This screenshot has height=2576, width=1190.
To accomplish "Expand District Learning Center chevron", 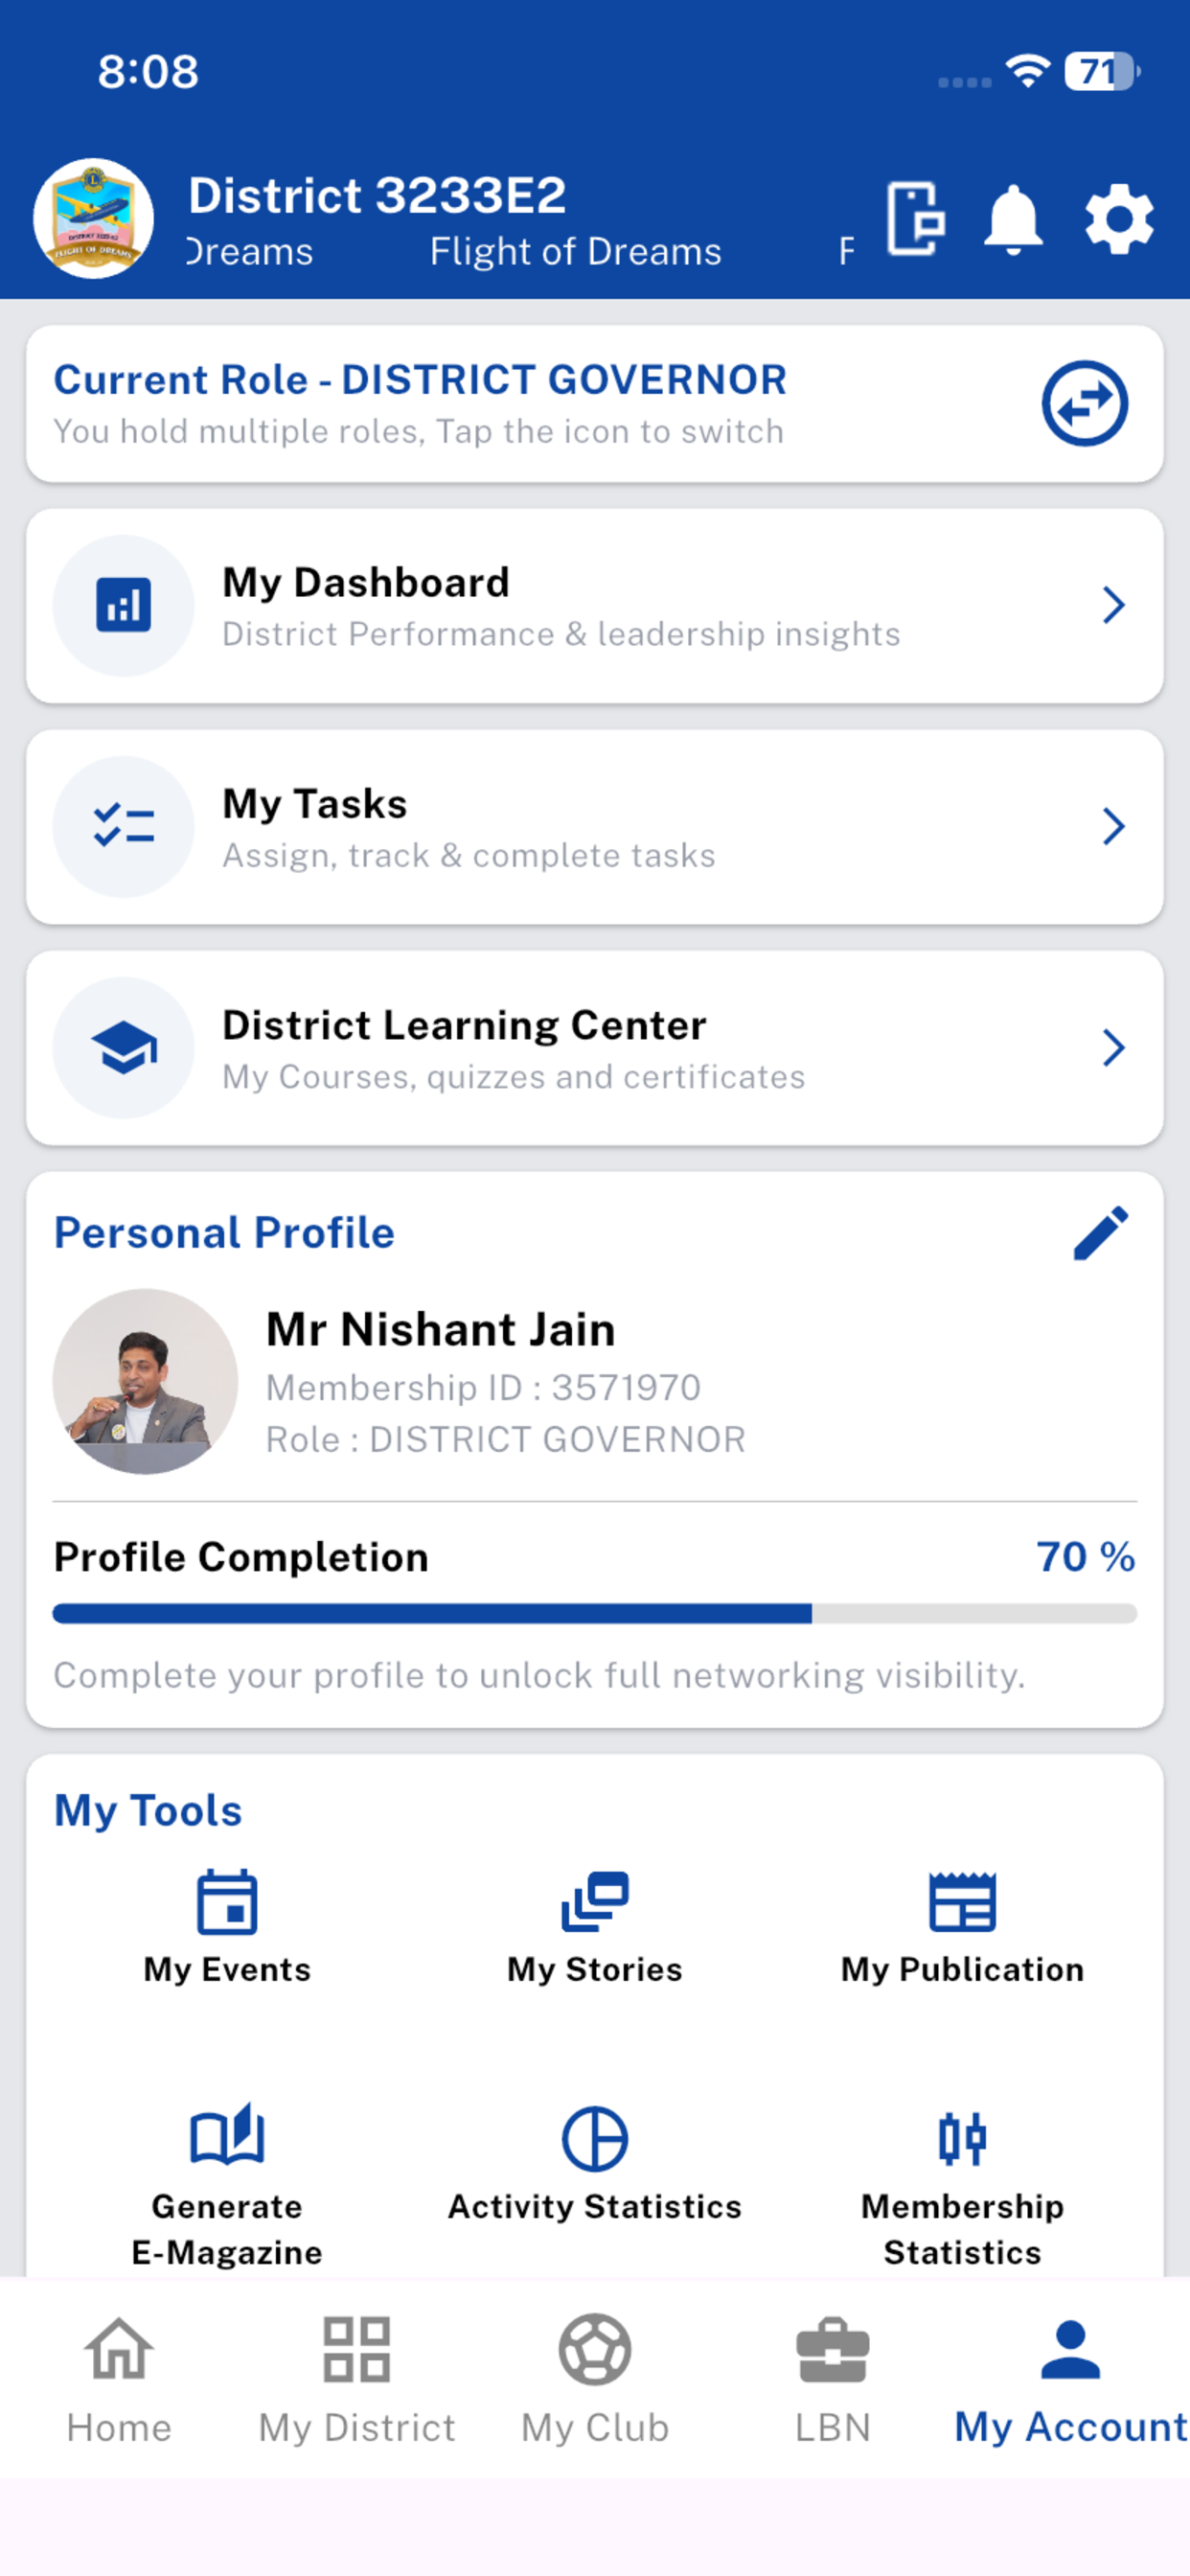I will 1113,1047.
